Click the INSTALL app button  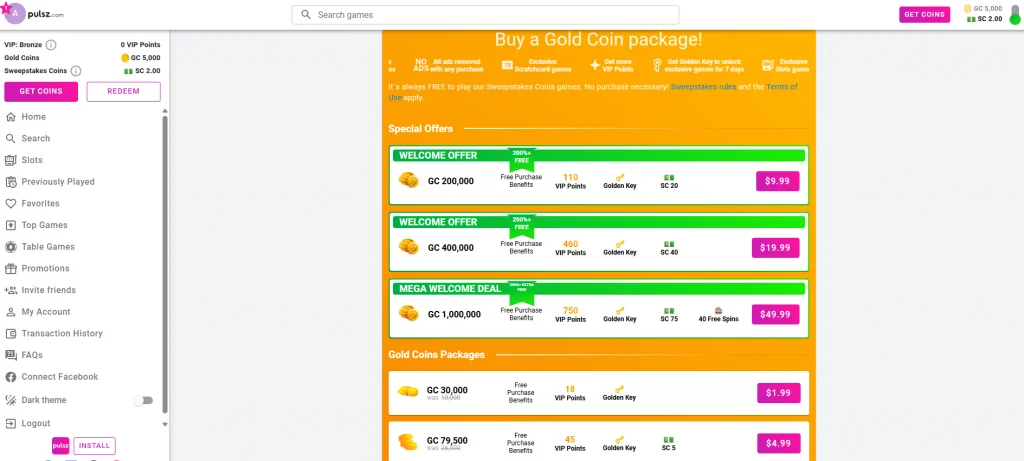pyautogui.click(x=94, y=446)
